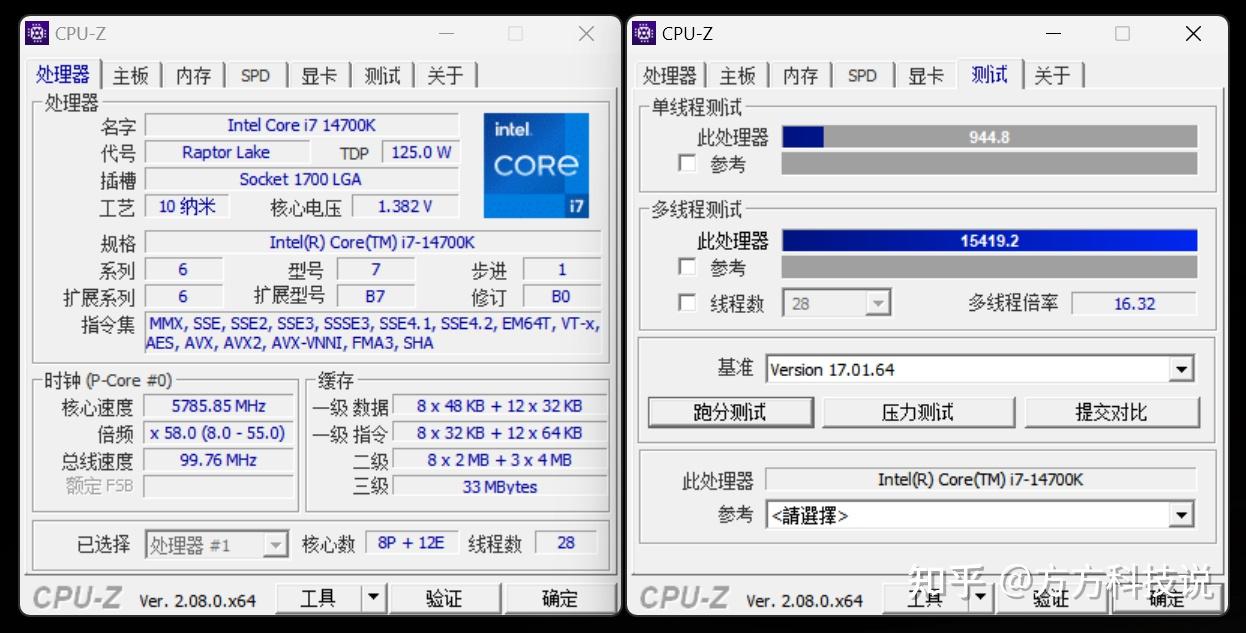Viewport: 1246px width, 633px height.
Task: Switch to 测试 tab in left window
Action: pyautogui.click(x=382, y=75)
